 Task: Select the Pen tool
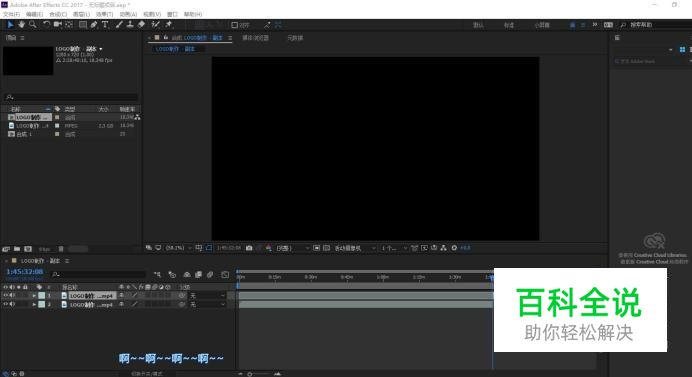tap(94, 25)
